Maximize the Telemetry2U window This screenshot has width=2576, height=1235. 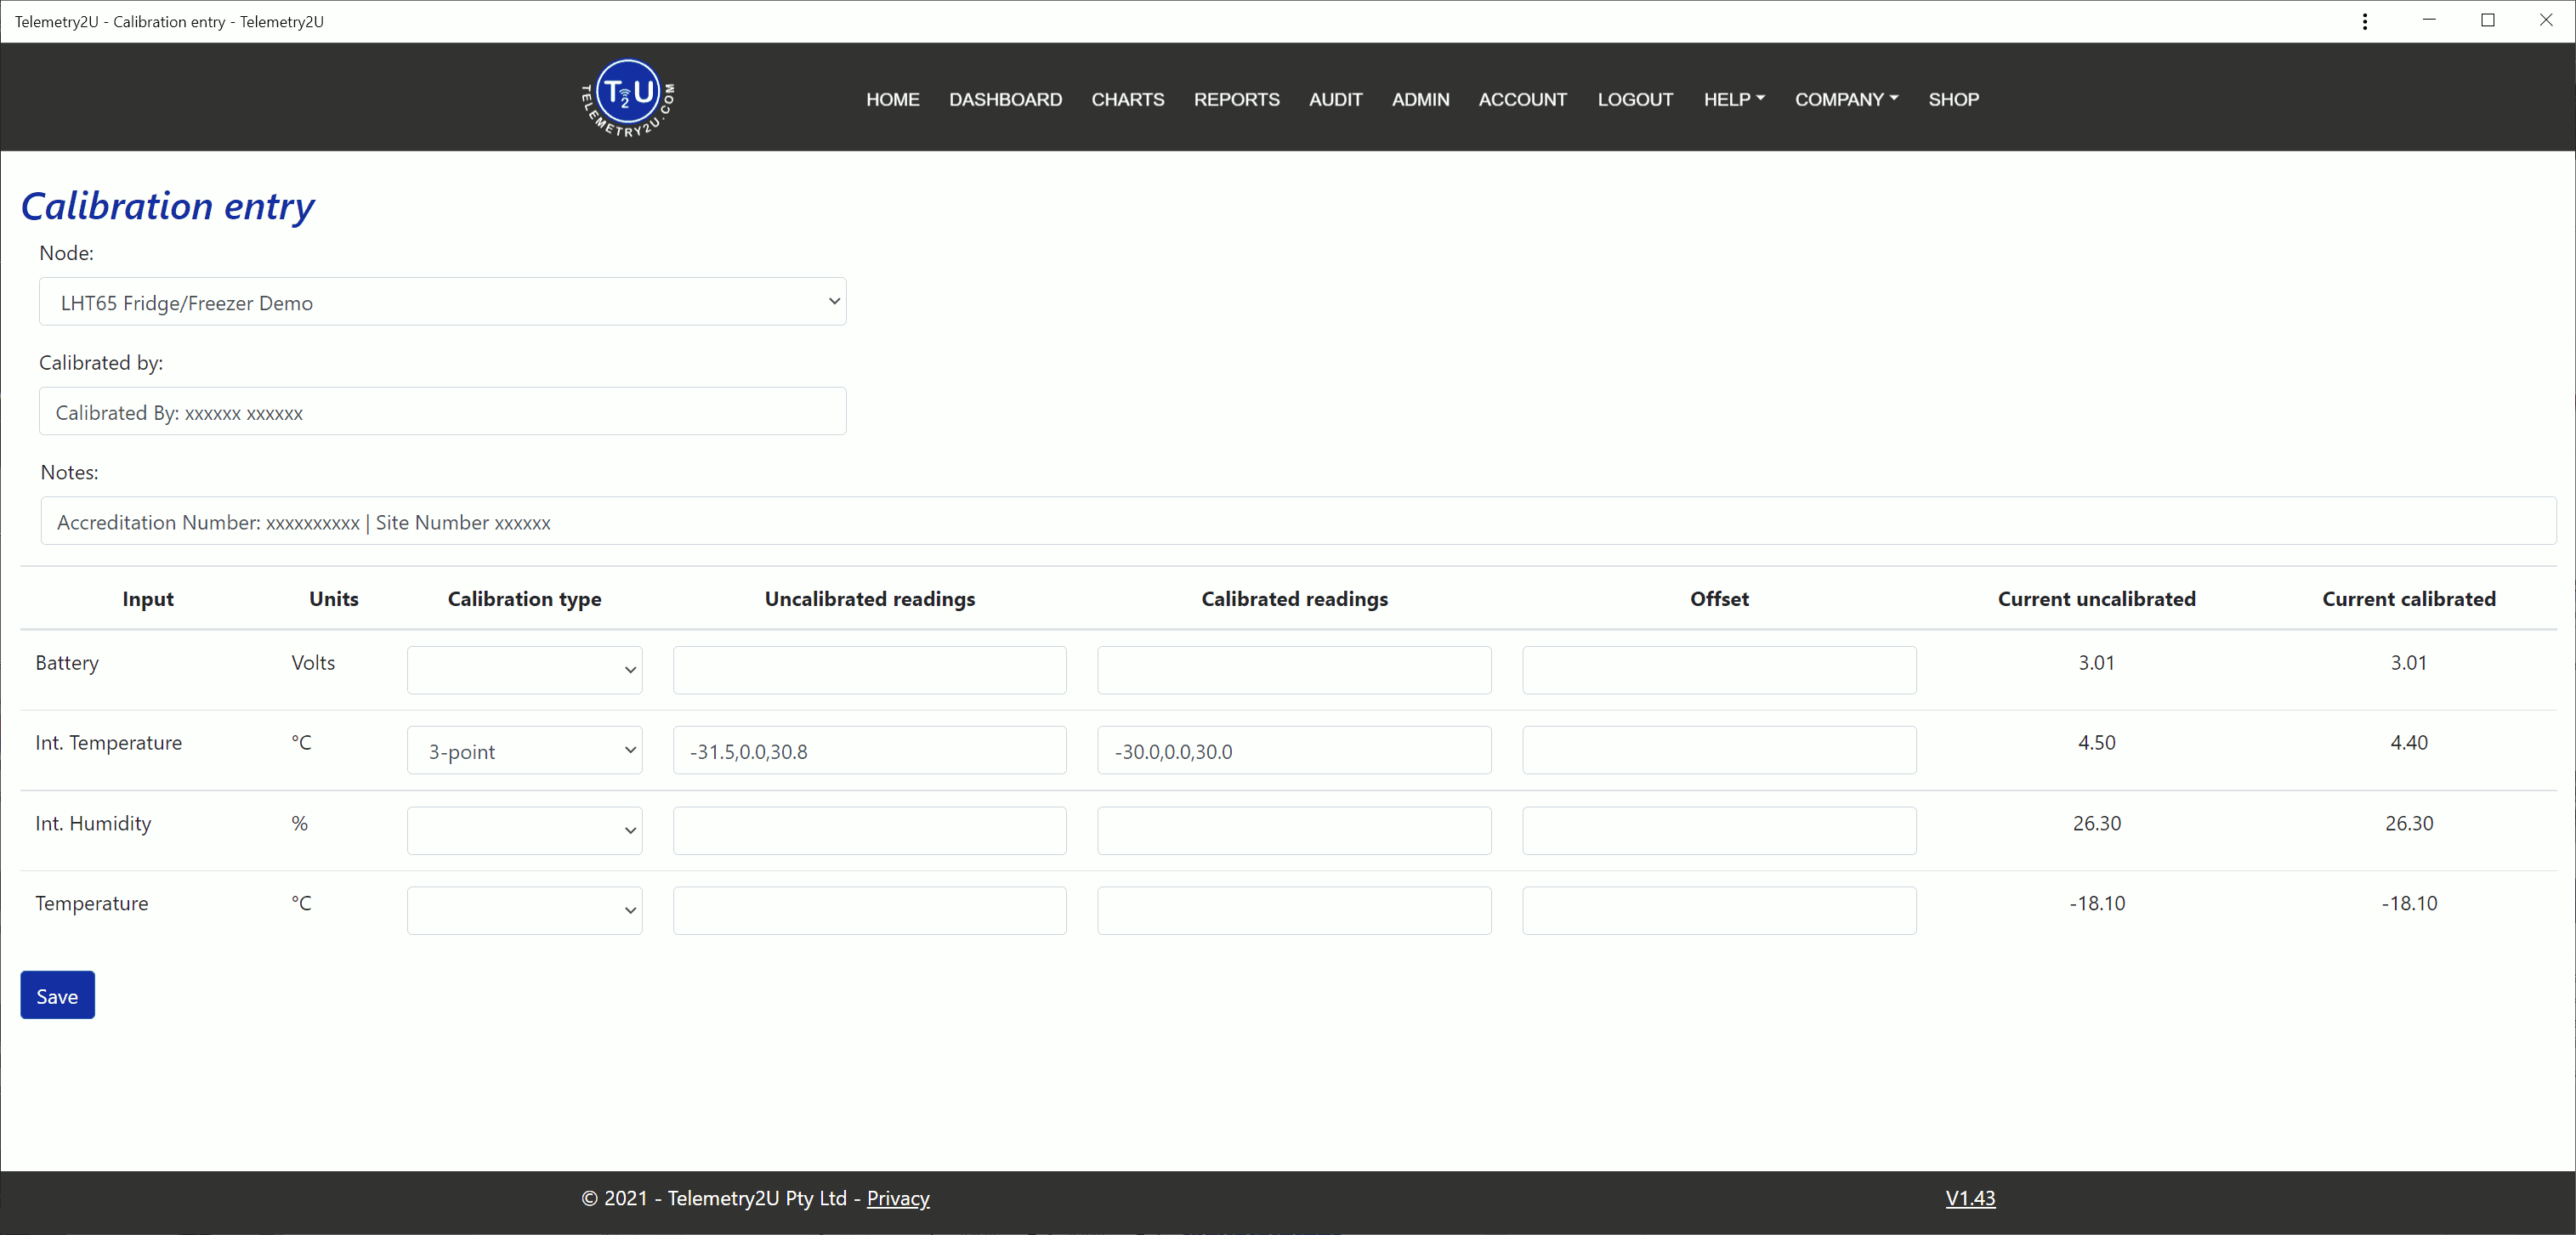coord(2488,21)
